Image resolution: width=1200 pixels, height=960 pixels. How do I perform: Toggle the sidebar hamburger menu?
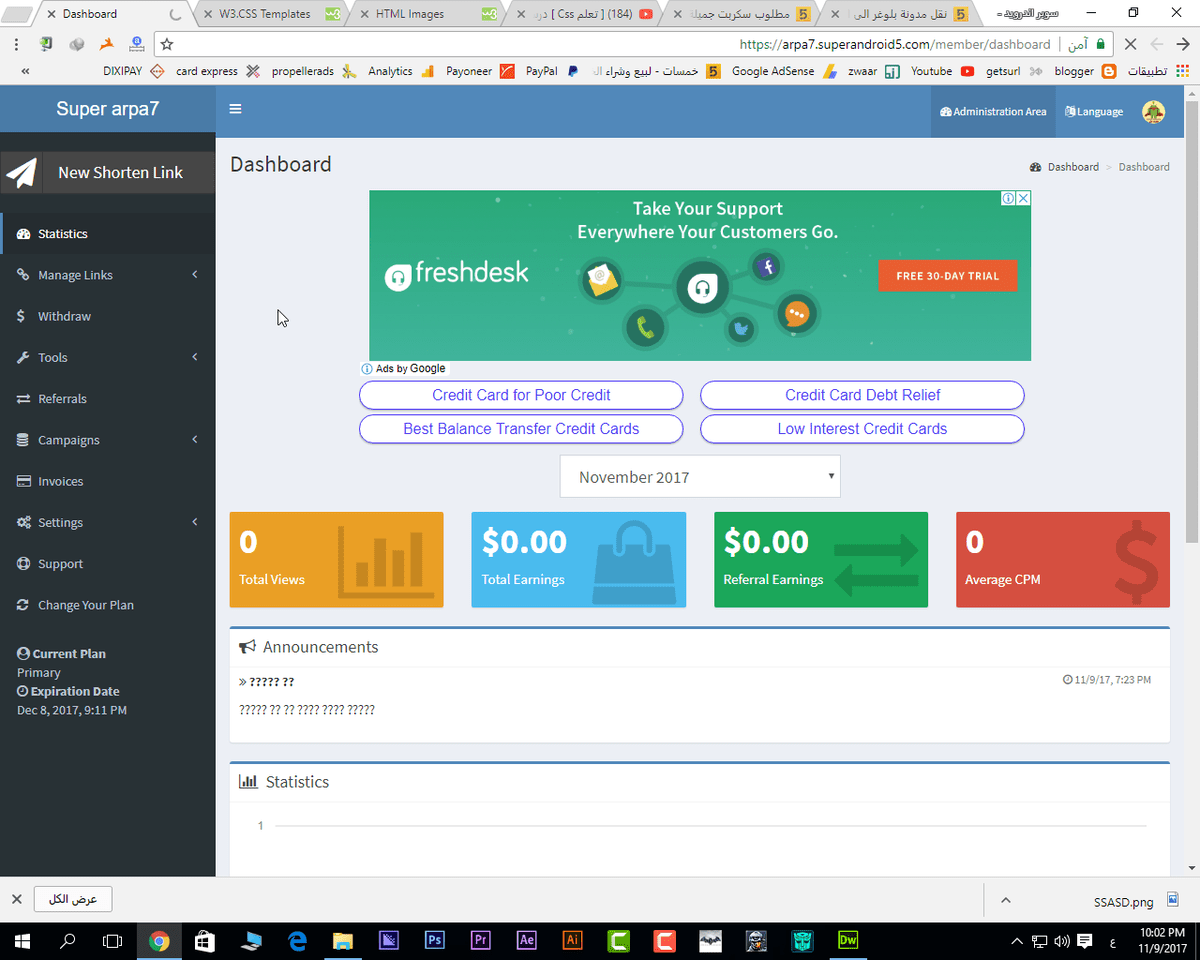[235, 109]
